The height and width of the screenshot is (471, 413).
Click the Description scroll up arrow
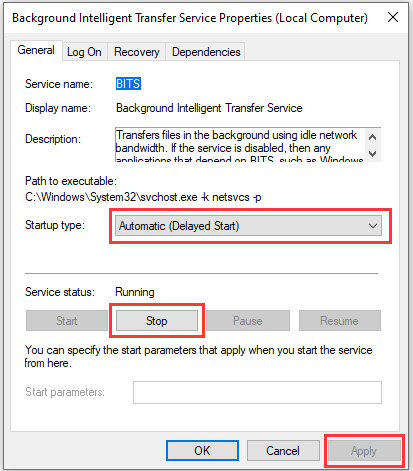[x=373, y=137]
